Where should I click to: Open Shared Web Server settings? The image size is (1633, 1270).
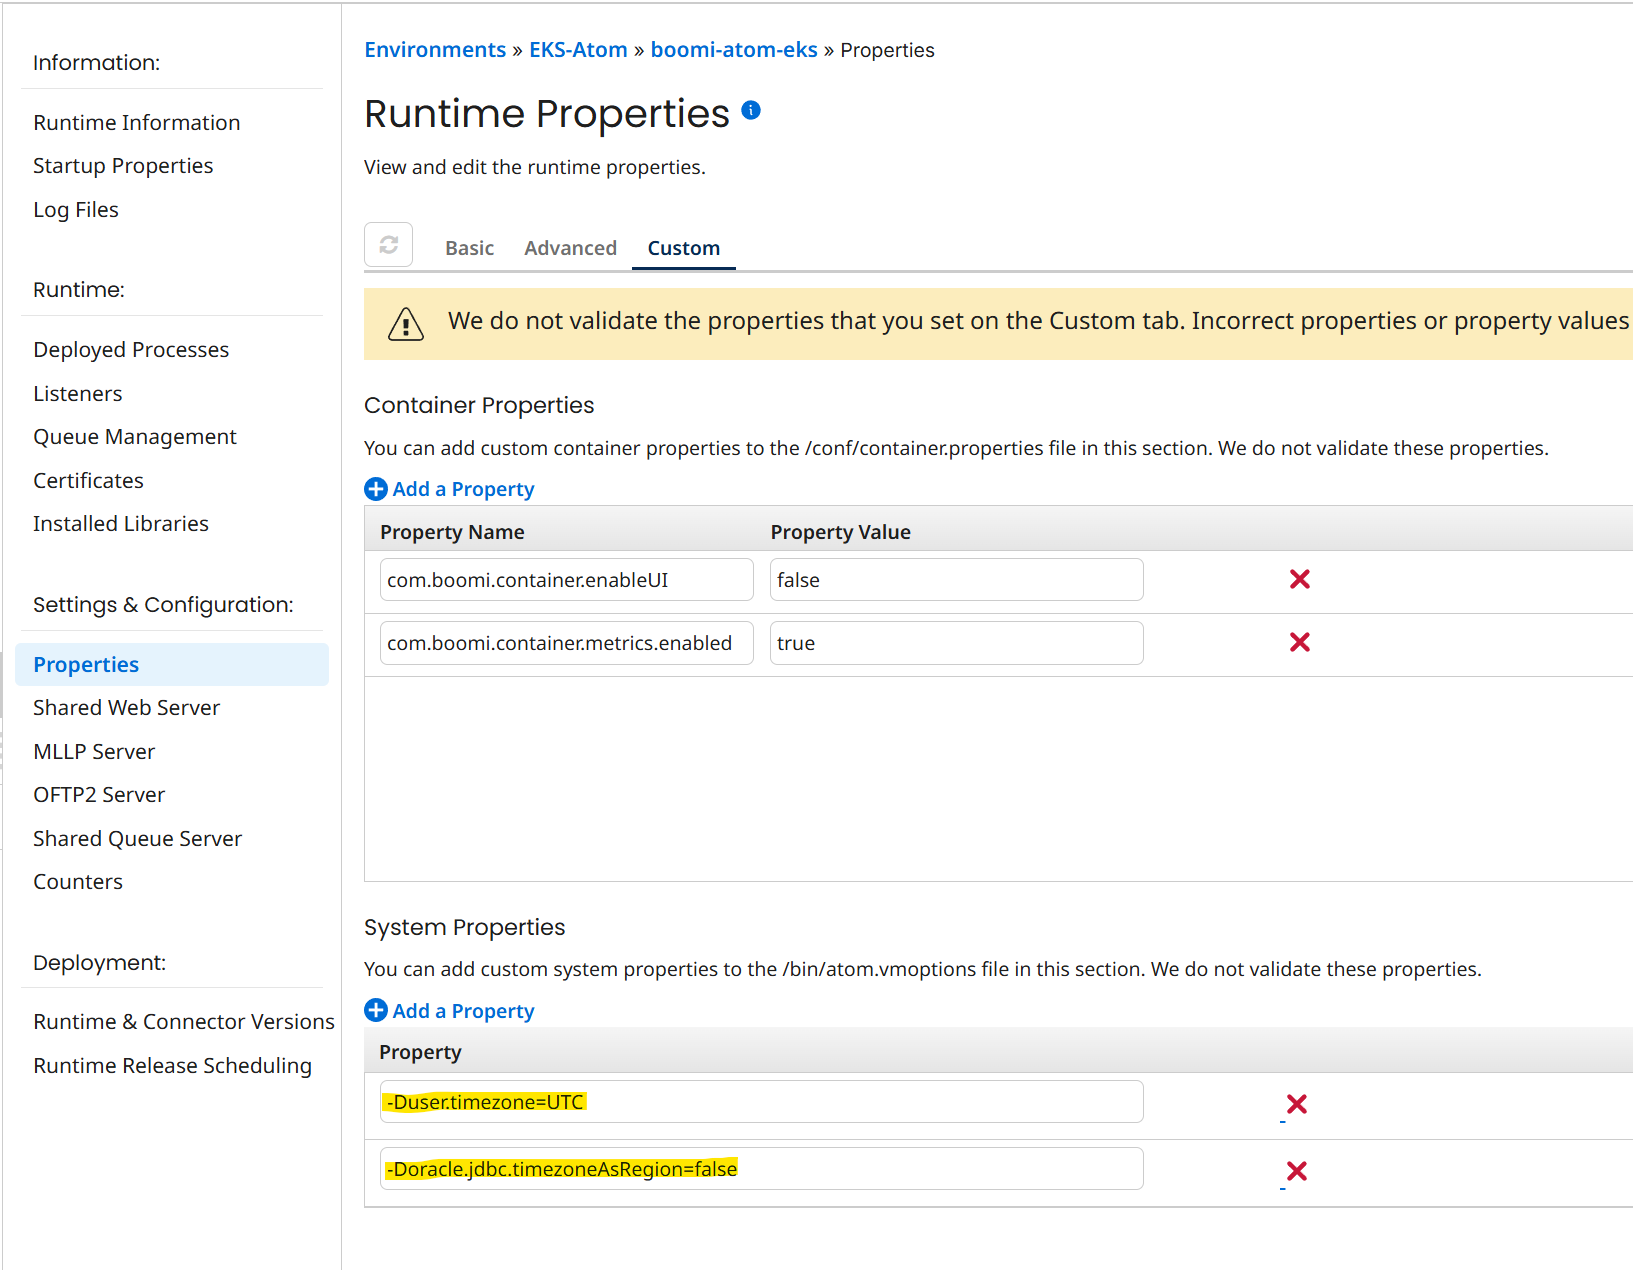(x=126, y=708)
